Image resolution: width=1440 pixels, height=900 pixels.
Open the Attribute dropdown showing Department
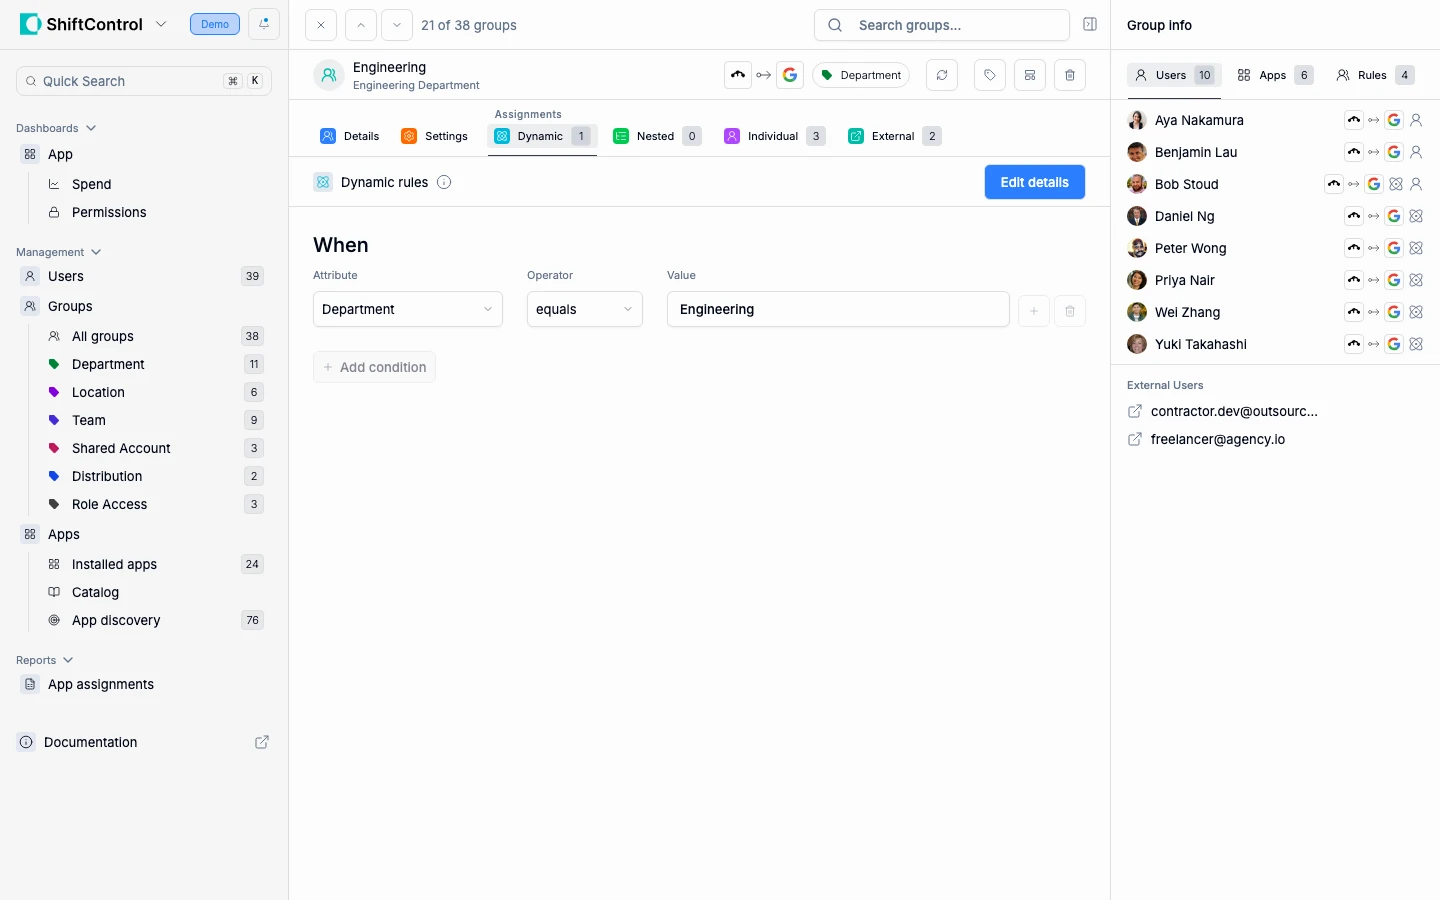coord(407,309)
